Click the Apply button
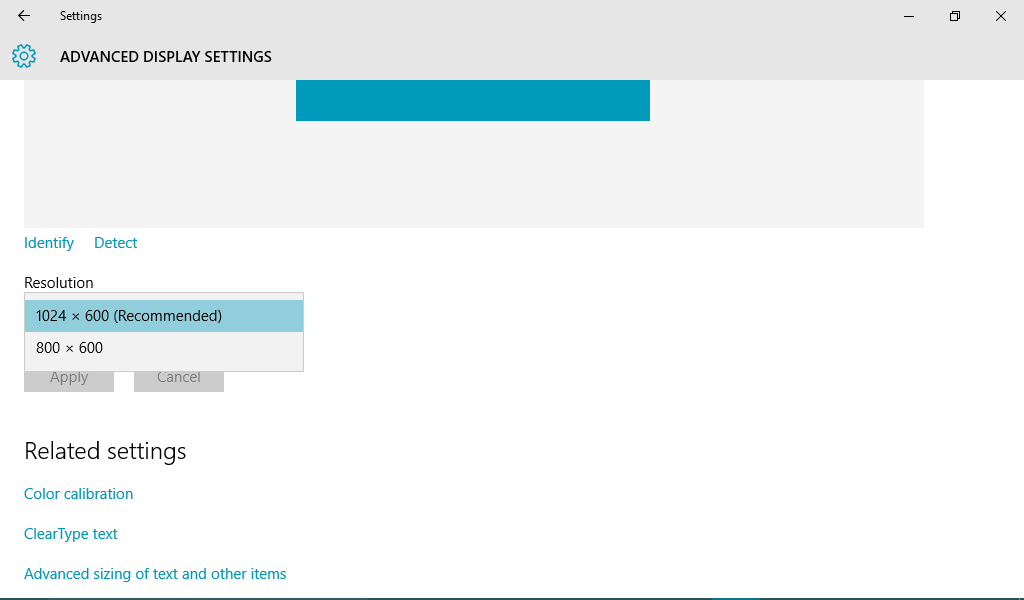This screenshot has width=1024, height=600. click(x=69, y=381)
